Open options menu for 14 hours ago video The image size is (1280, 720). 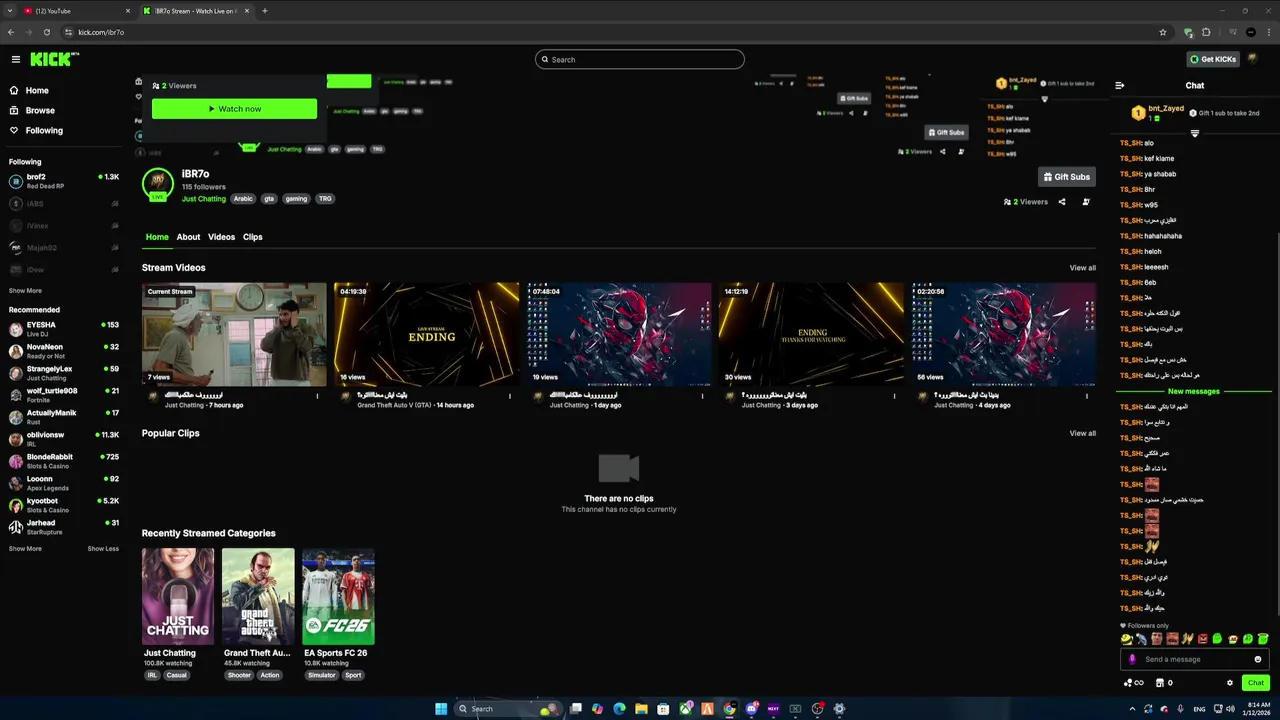tap(510, 396)
